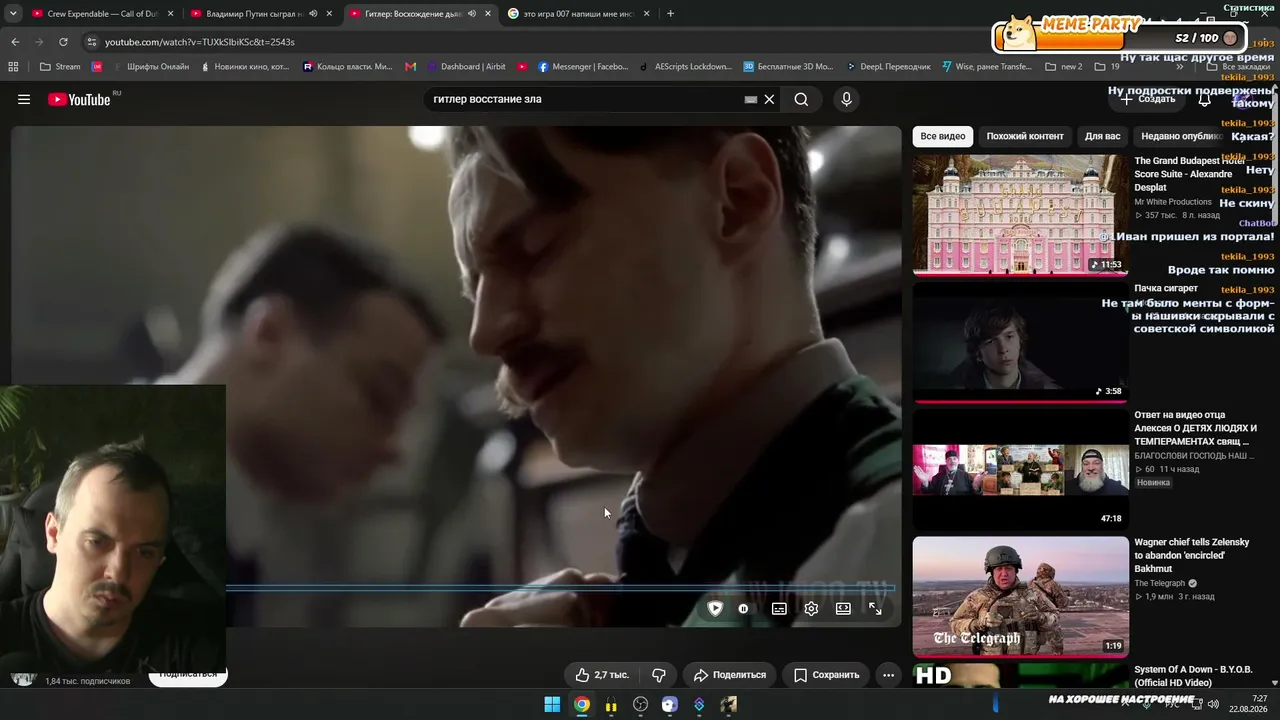The image size is (1280, 720).
Task: Open Grand Budapest Hotel video thumbnail
Action: pos(1020,215)
